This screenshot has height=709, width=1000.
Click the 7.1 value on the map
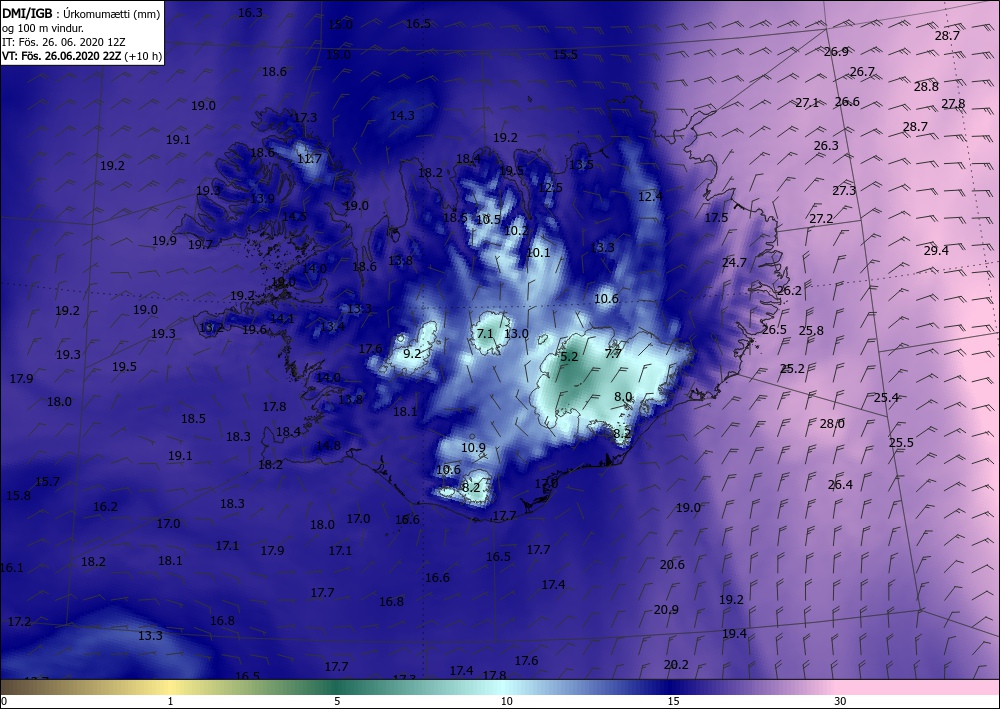click(x=485, y=333)
